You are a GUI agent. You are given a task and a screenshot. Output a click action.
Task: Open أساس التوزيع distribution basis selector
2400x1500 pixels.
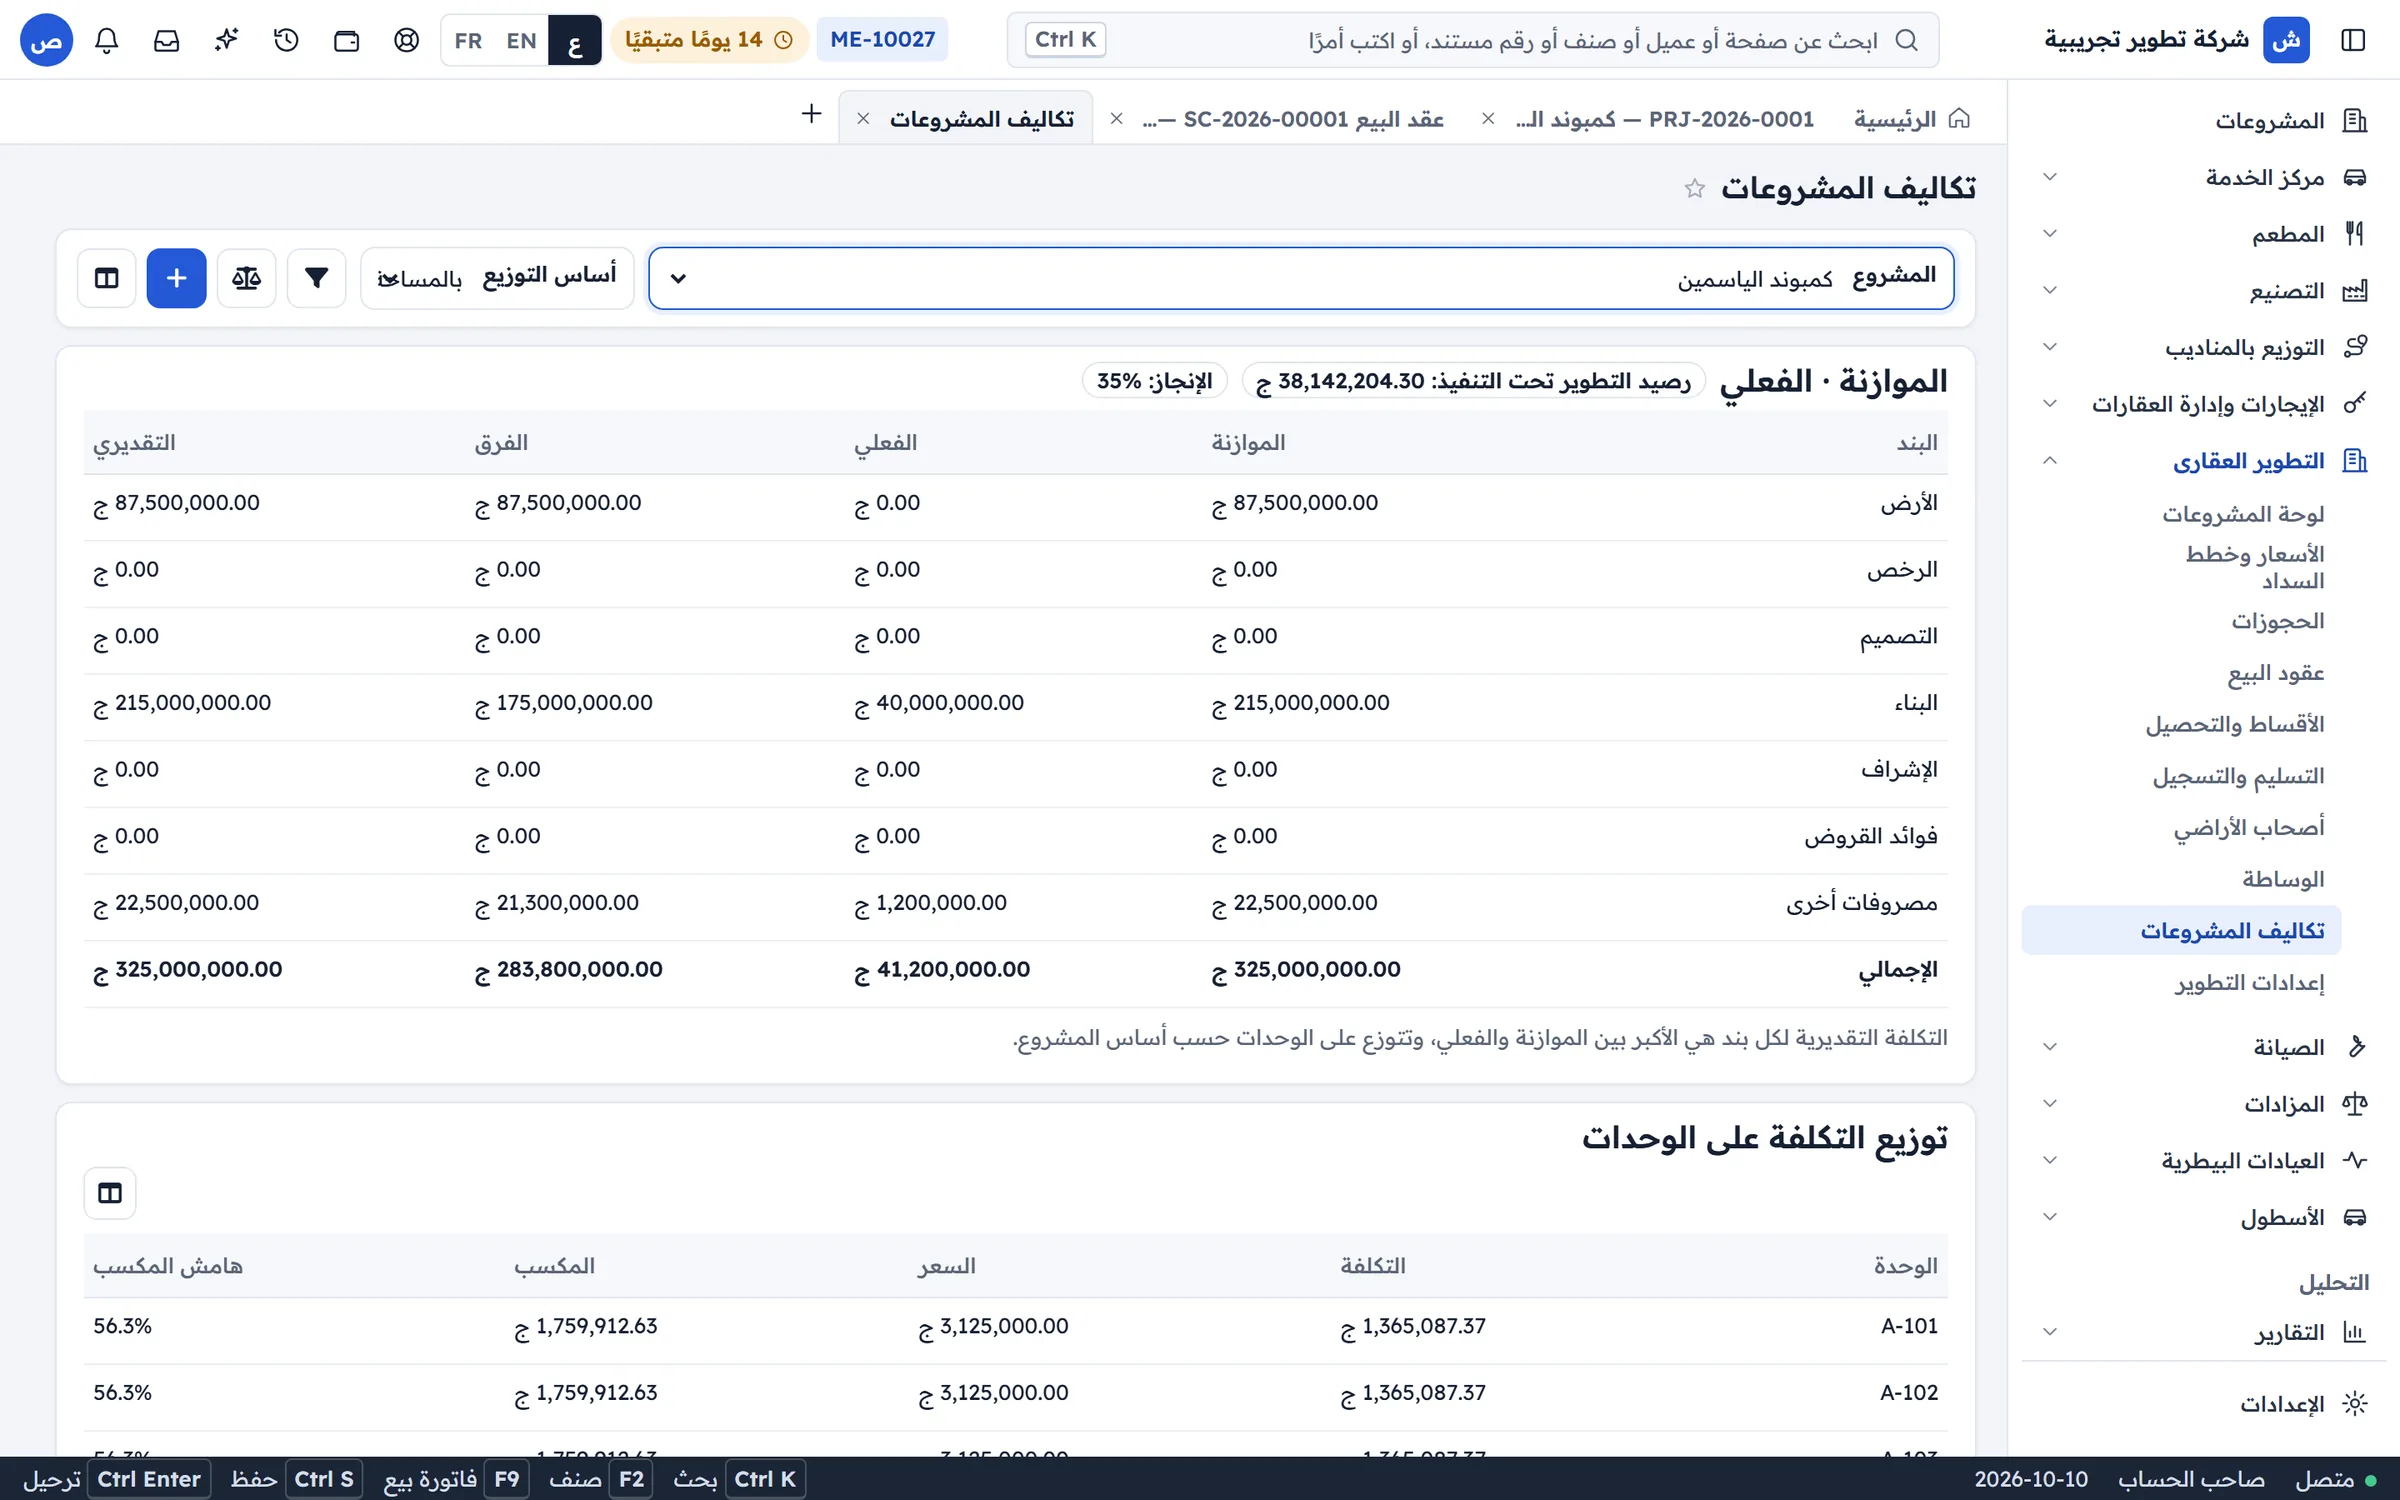[x=497, y=278]
